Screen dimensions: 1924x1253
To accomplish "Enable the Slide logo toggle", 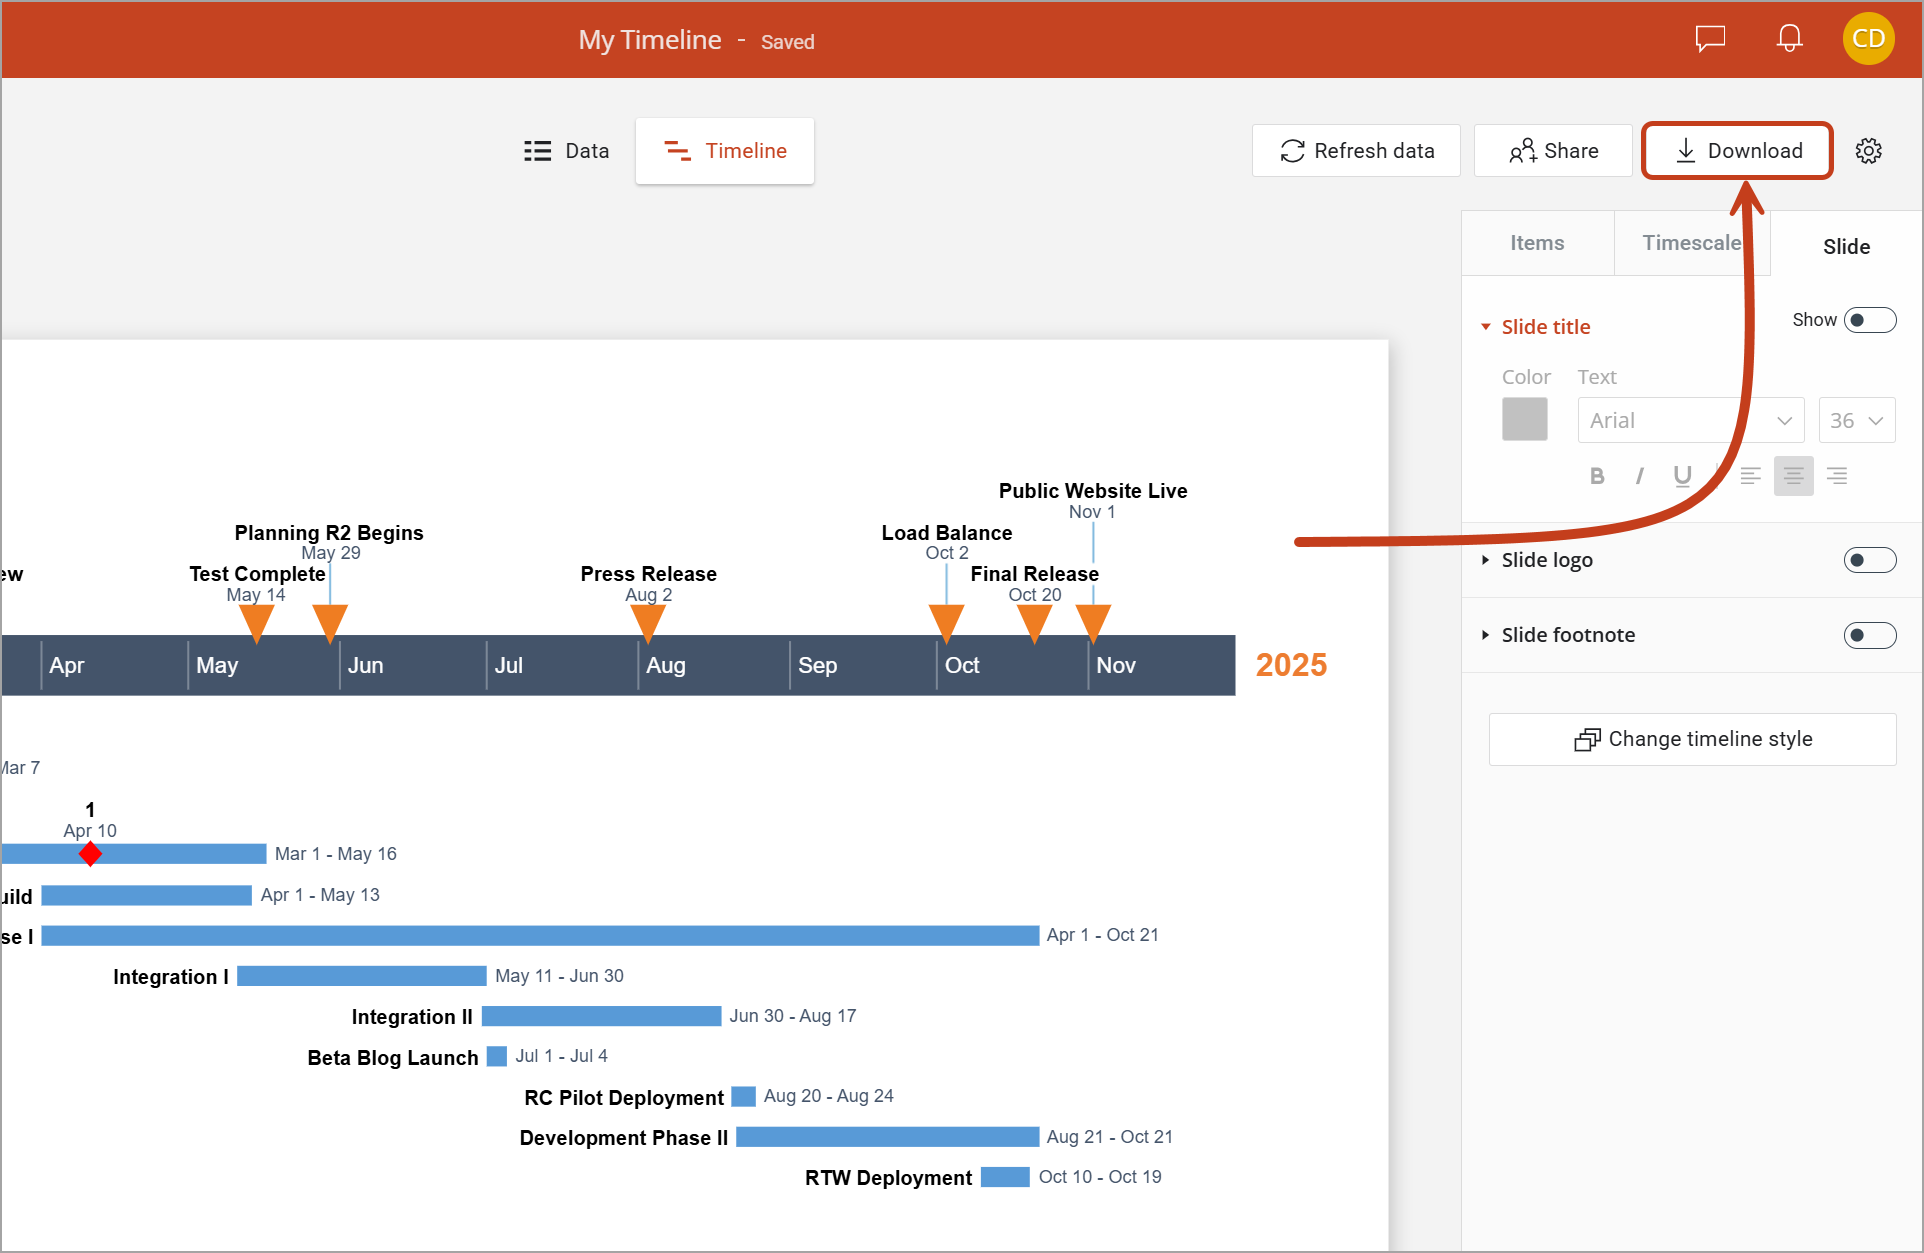I will [1869, 560].
